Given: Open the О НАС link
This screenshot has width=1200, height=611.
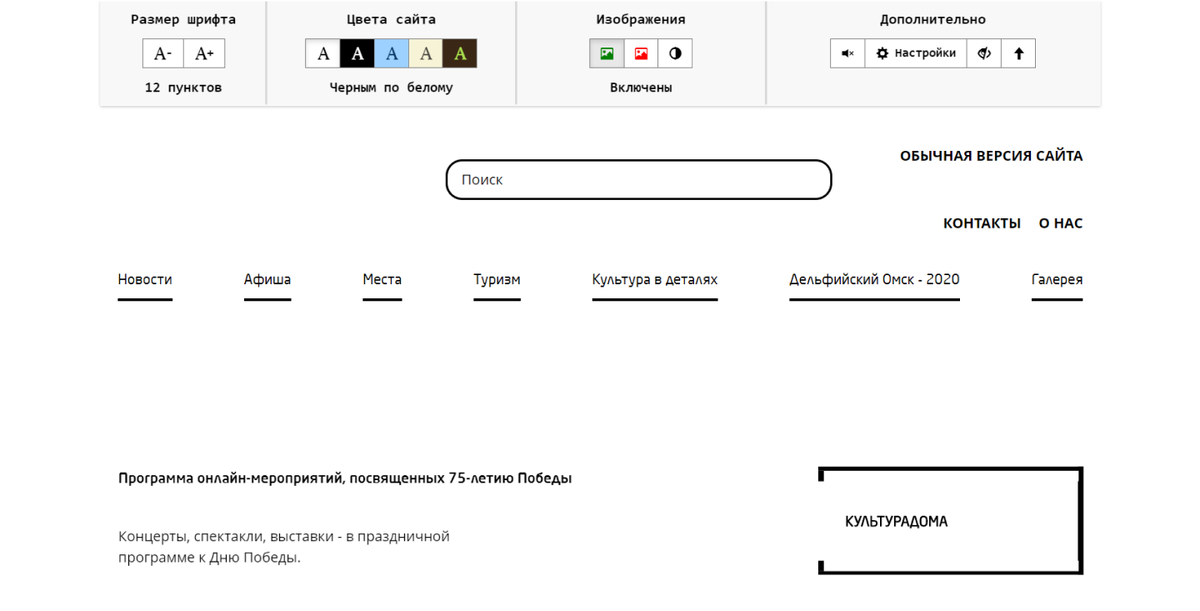Looking at the screenshot, I should pyautogui.click(x=1061, y=223).
